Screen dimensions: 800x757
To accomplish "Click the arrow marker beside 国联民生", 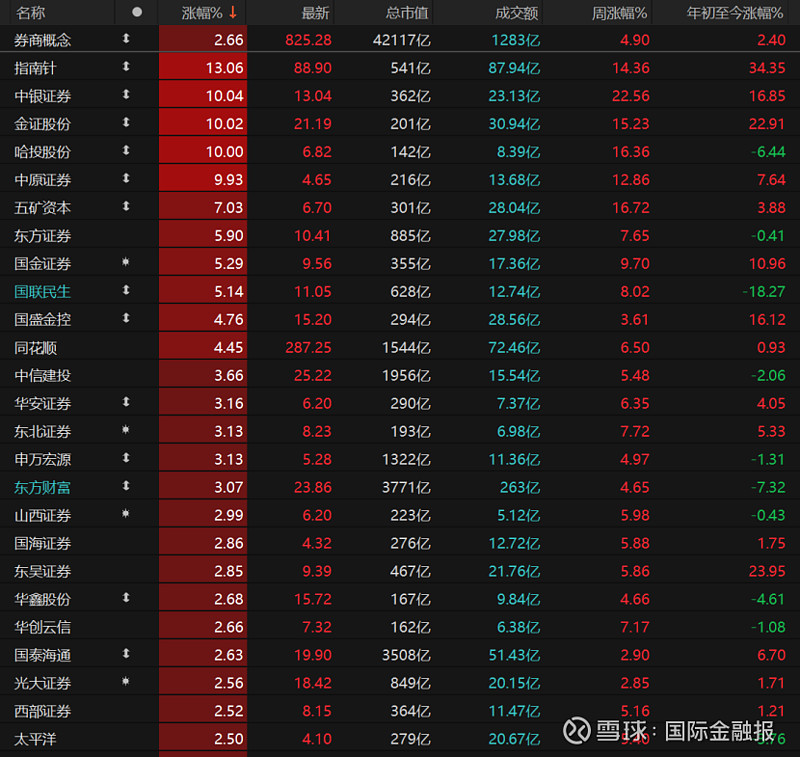I will [126, 290].
